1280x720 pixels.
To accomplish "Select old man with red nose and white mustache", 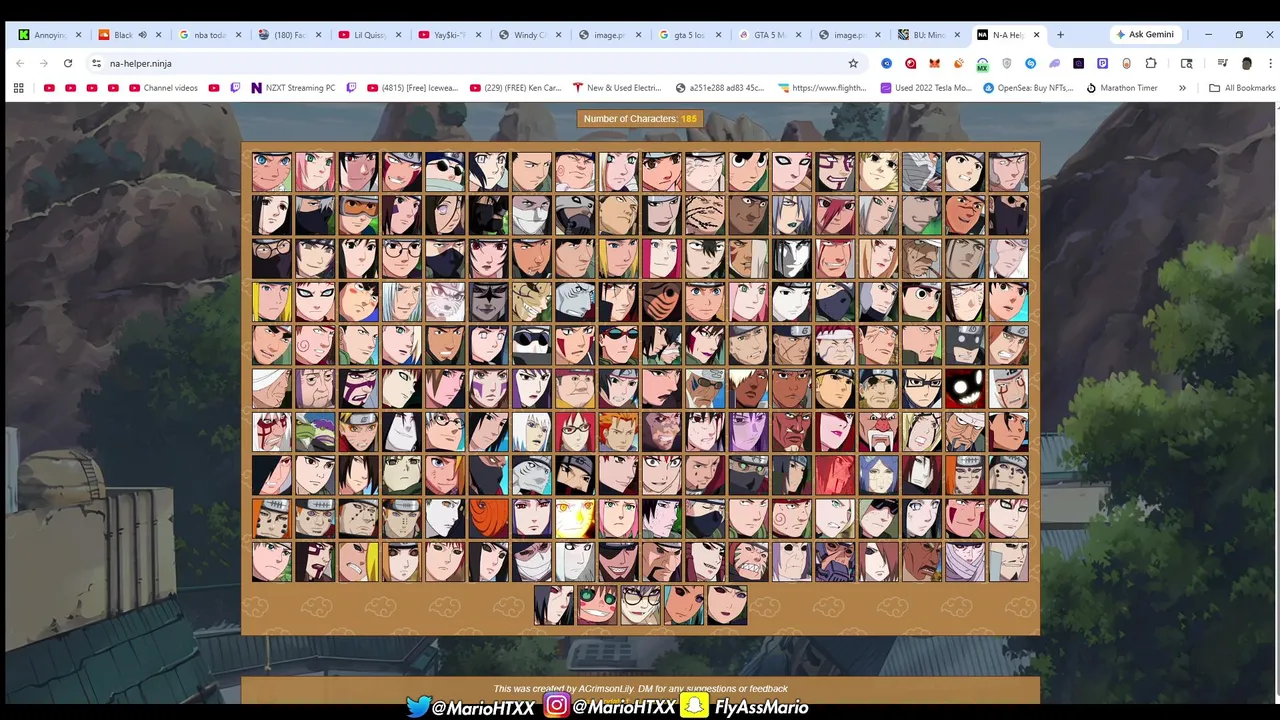I will (x=878, y=432).
